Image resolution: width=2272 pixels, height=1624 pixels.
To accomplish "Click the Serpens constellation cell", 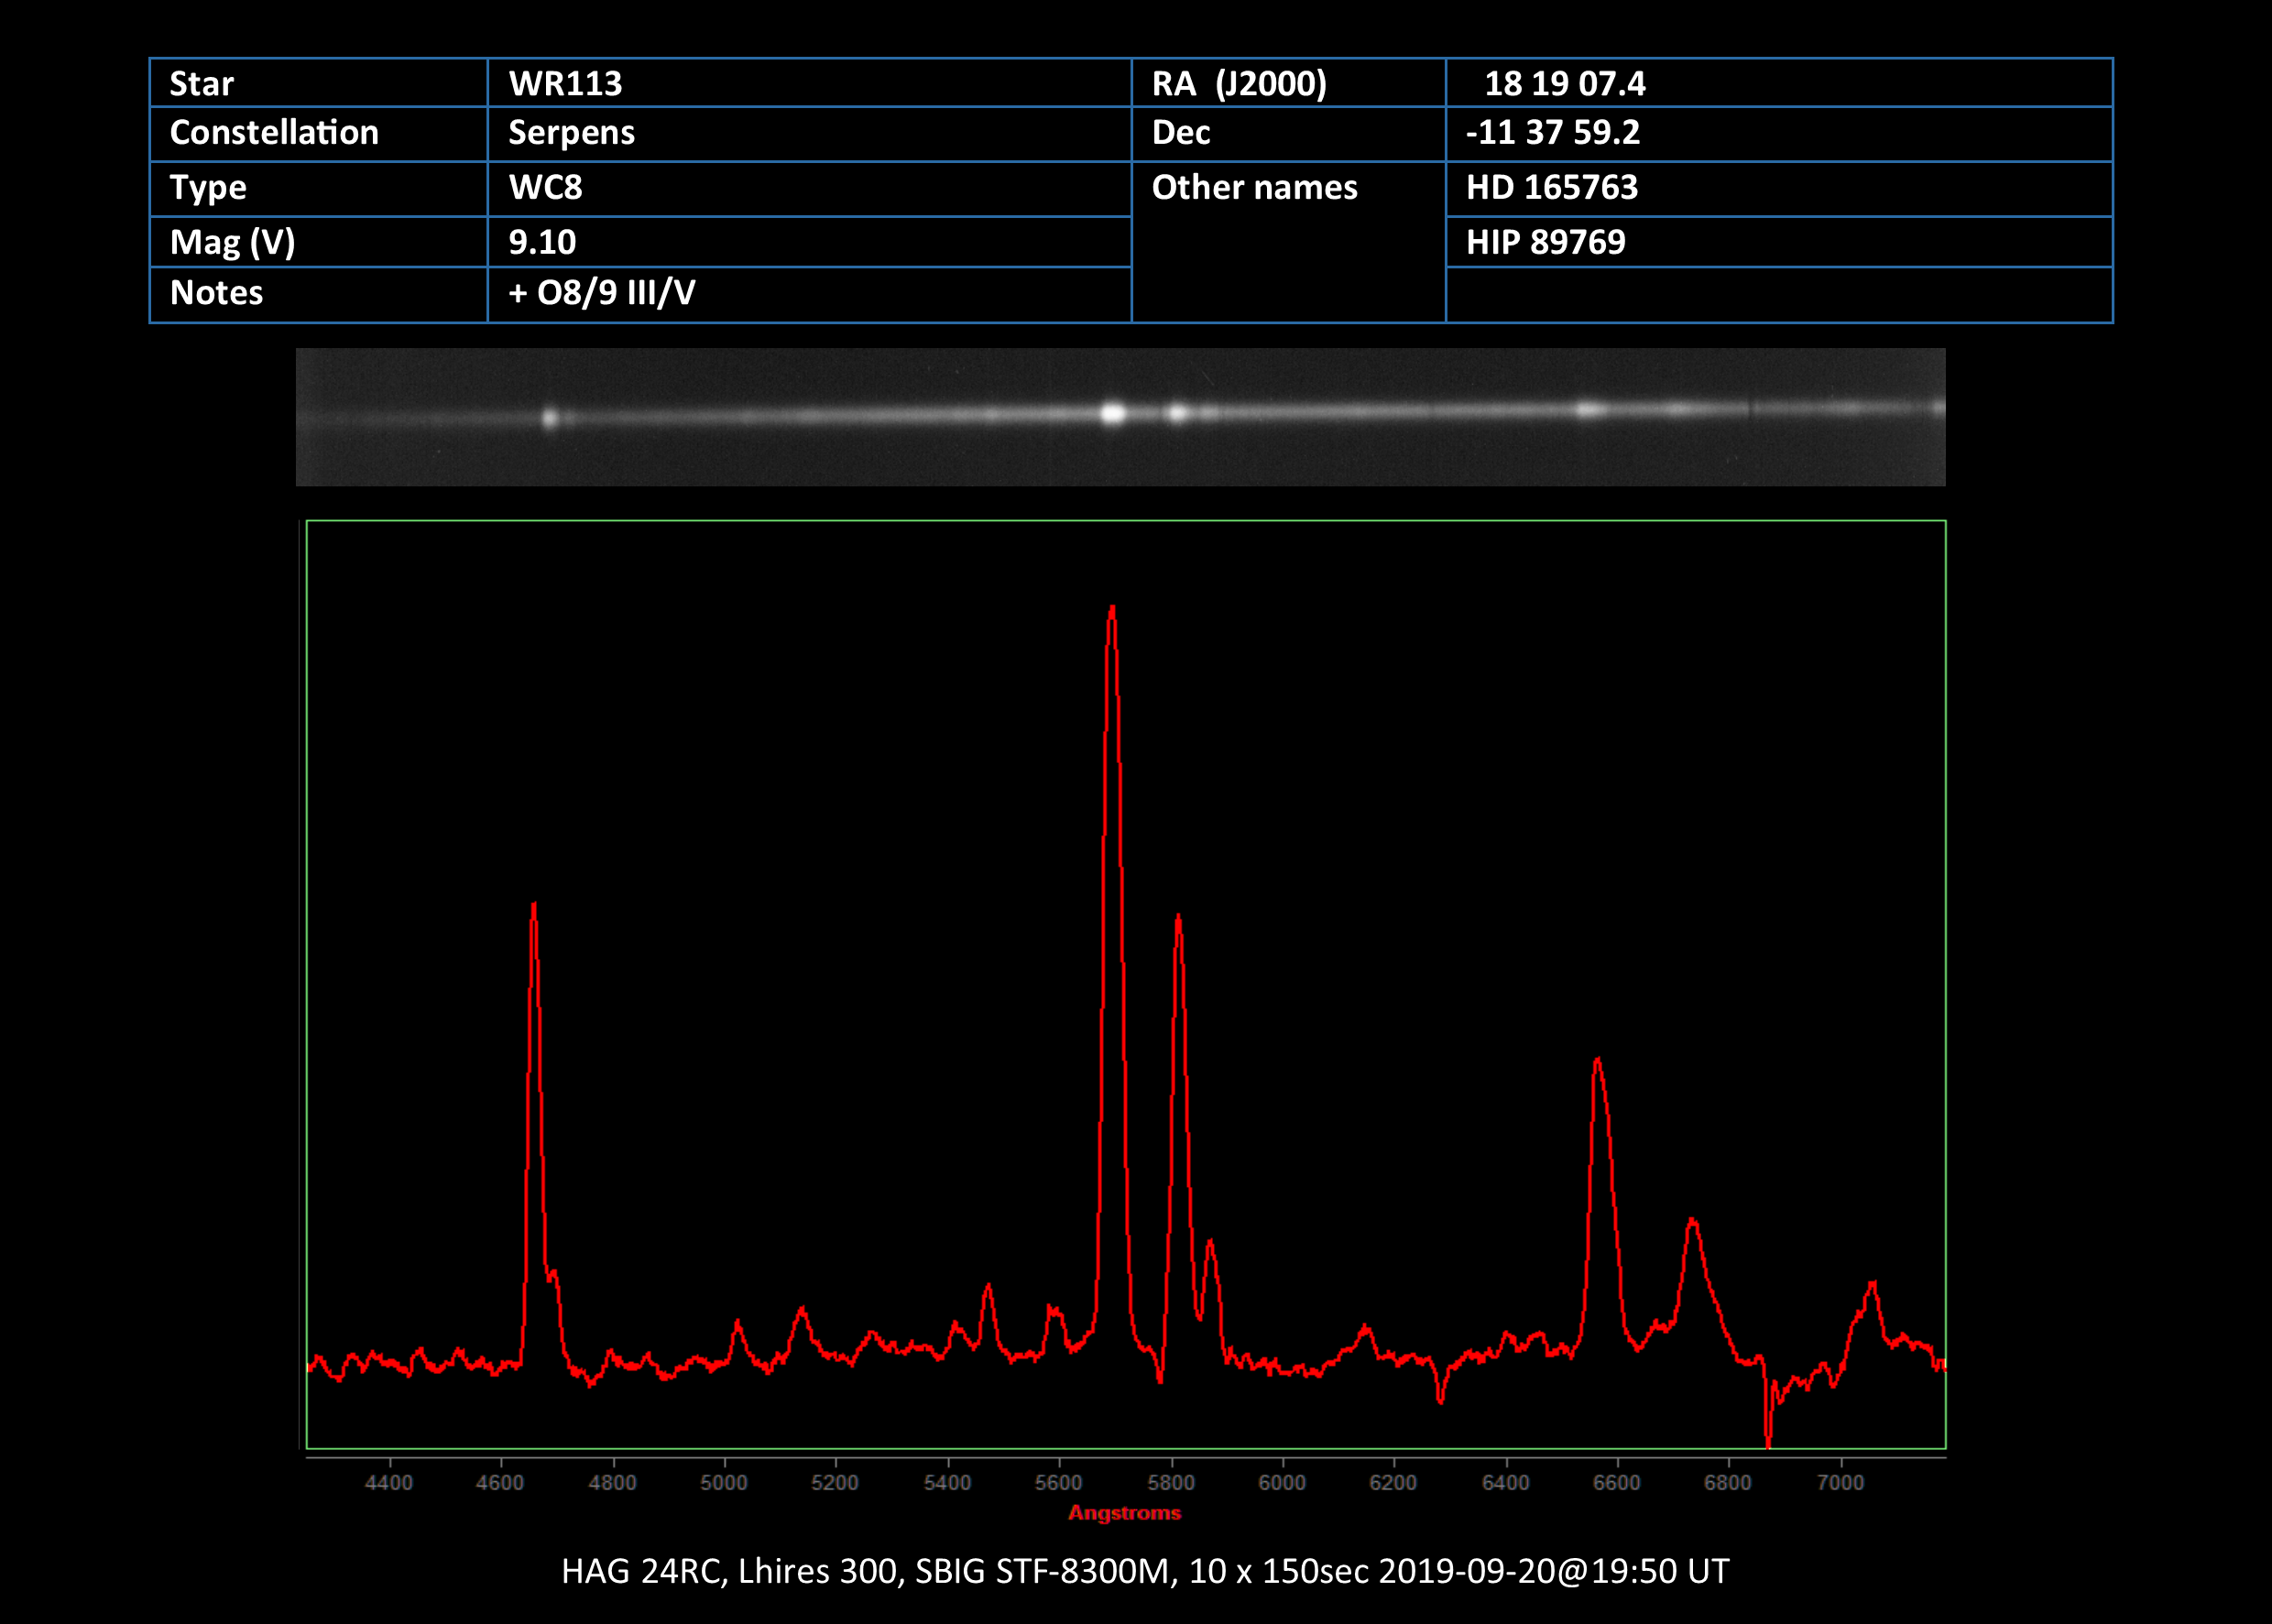I will (571, 133).
